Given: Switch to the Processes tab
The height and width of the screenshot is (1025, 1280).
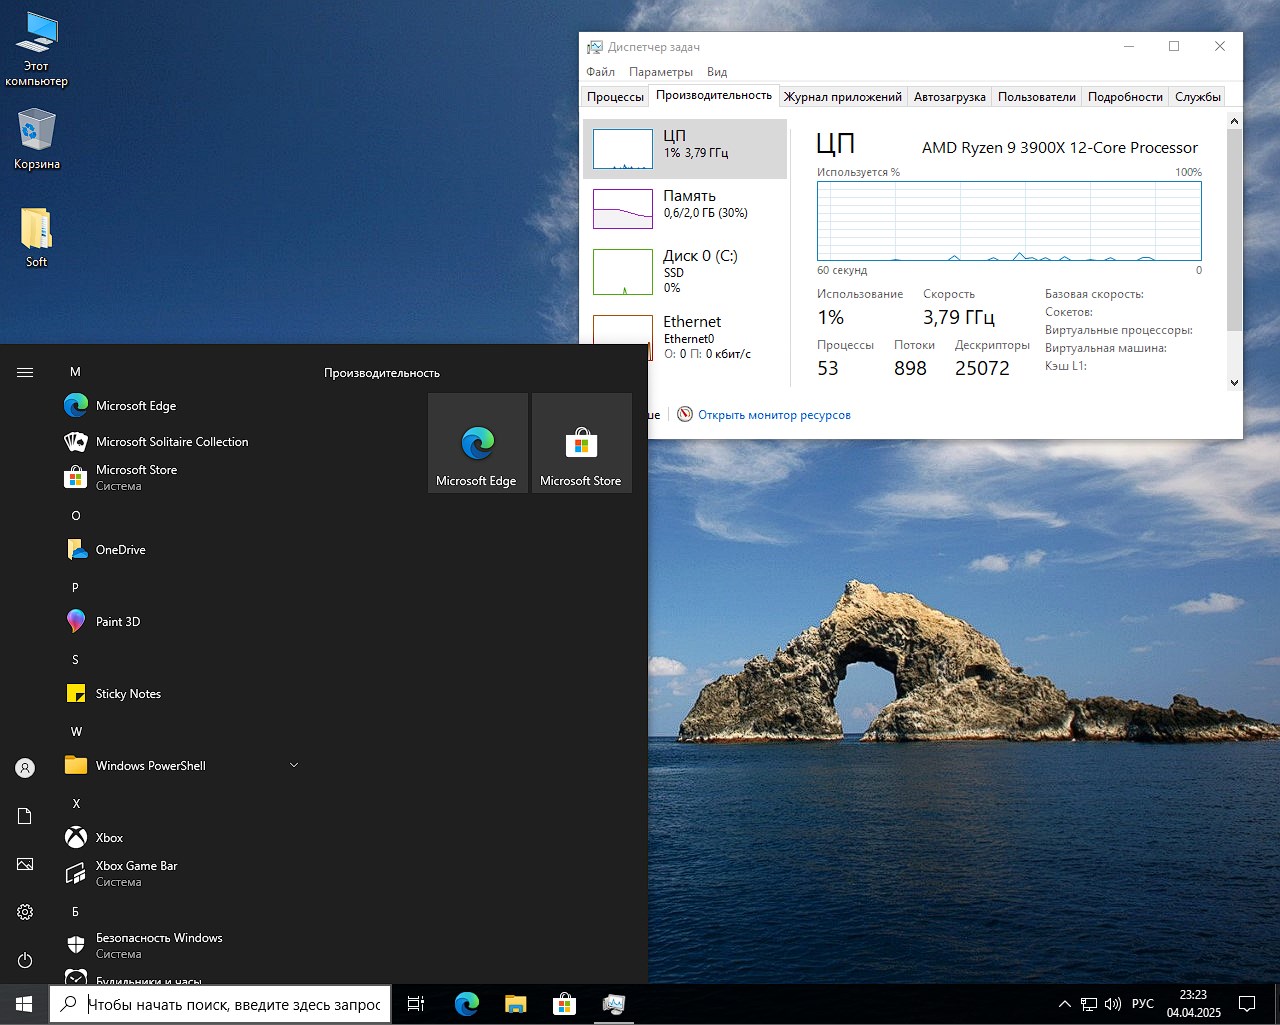Looking at the screenshot, I should [615, 97].
